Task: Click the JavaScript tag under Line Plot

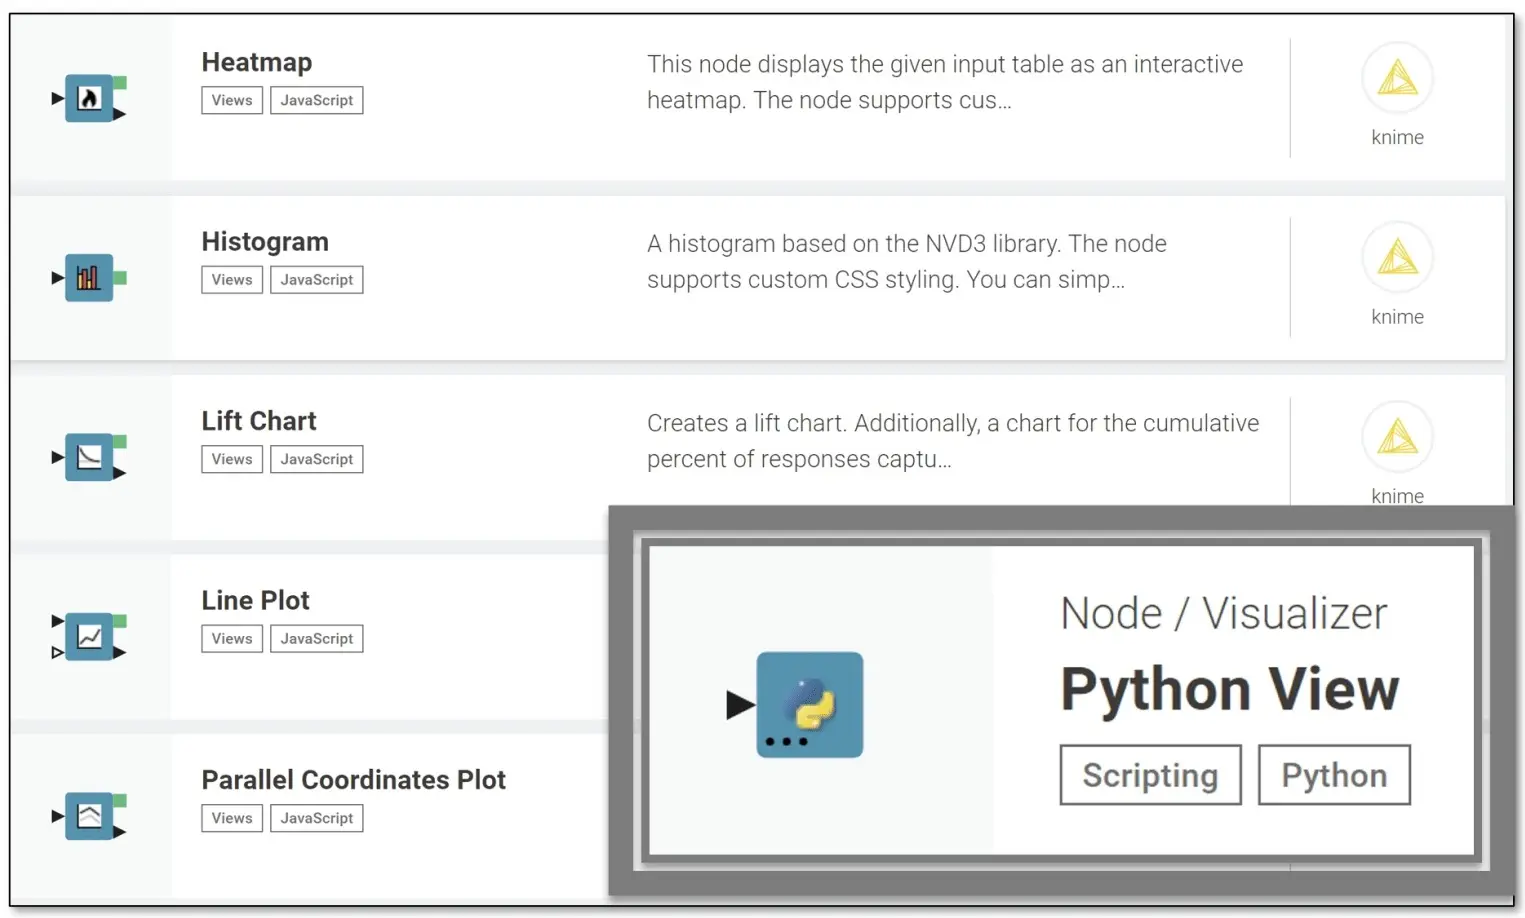Action: (x=317, y=639)
